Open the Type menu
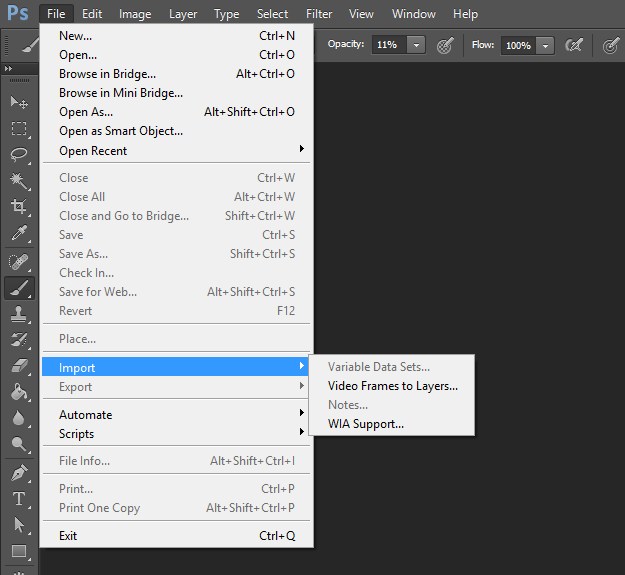 click(x=227, y=14)
